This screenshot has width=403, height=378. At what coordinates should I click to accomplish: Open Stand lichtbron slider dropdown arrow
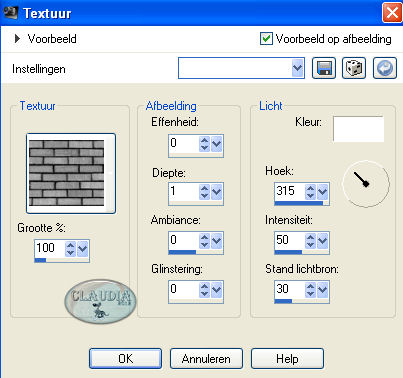point(323,290)
